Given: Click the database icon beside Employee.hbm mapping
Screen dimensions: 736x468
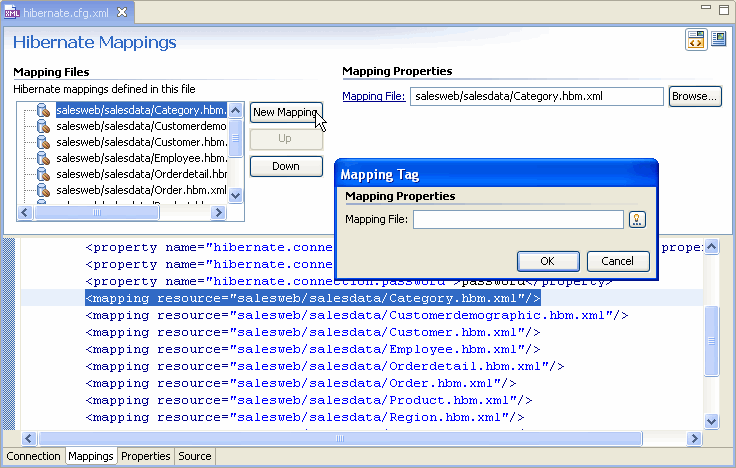Looking at the screenshot, I should (43, 158).
